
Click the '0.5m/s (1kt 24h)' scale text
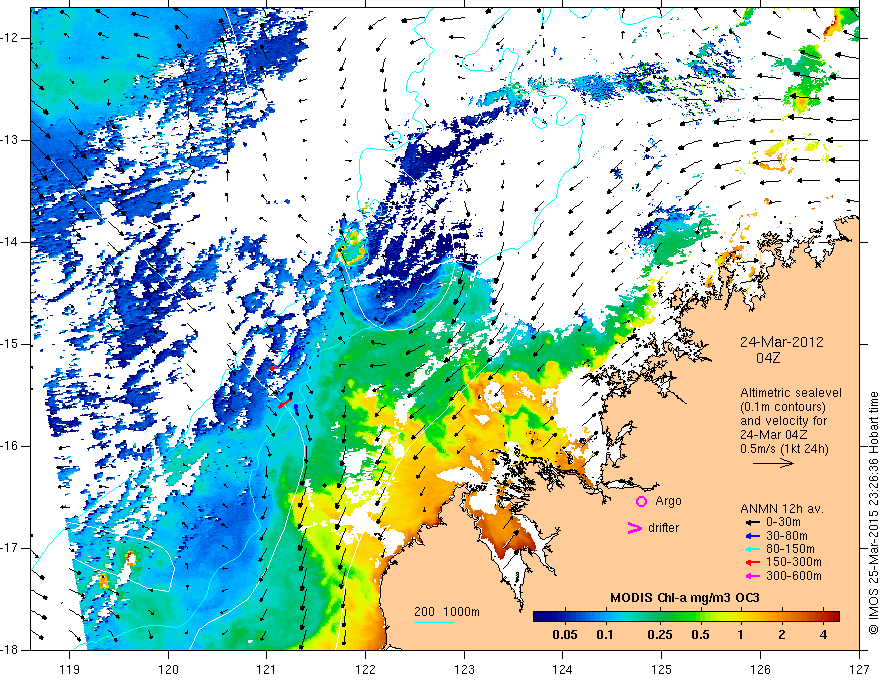784,448
